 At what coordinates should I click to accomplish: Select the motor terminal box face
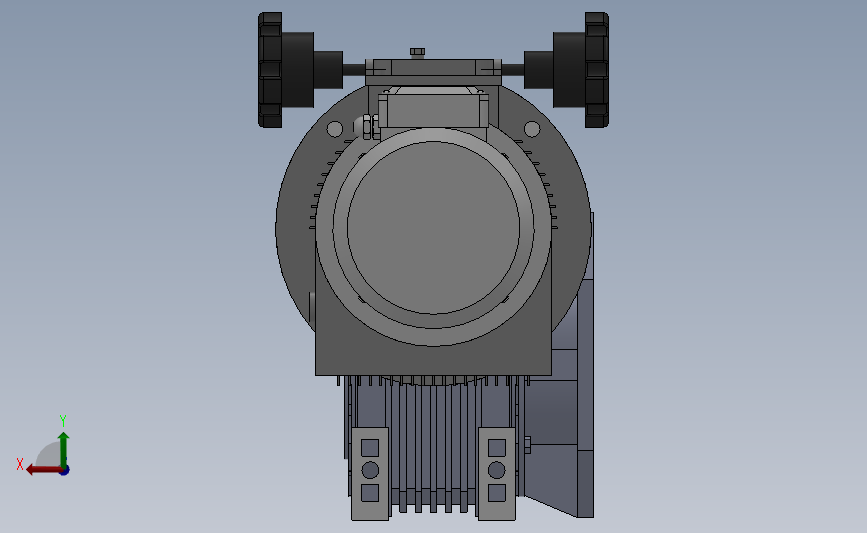click(434, 111)
